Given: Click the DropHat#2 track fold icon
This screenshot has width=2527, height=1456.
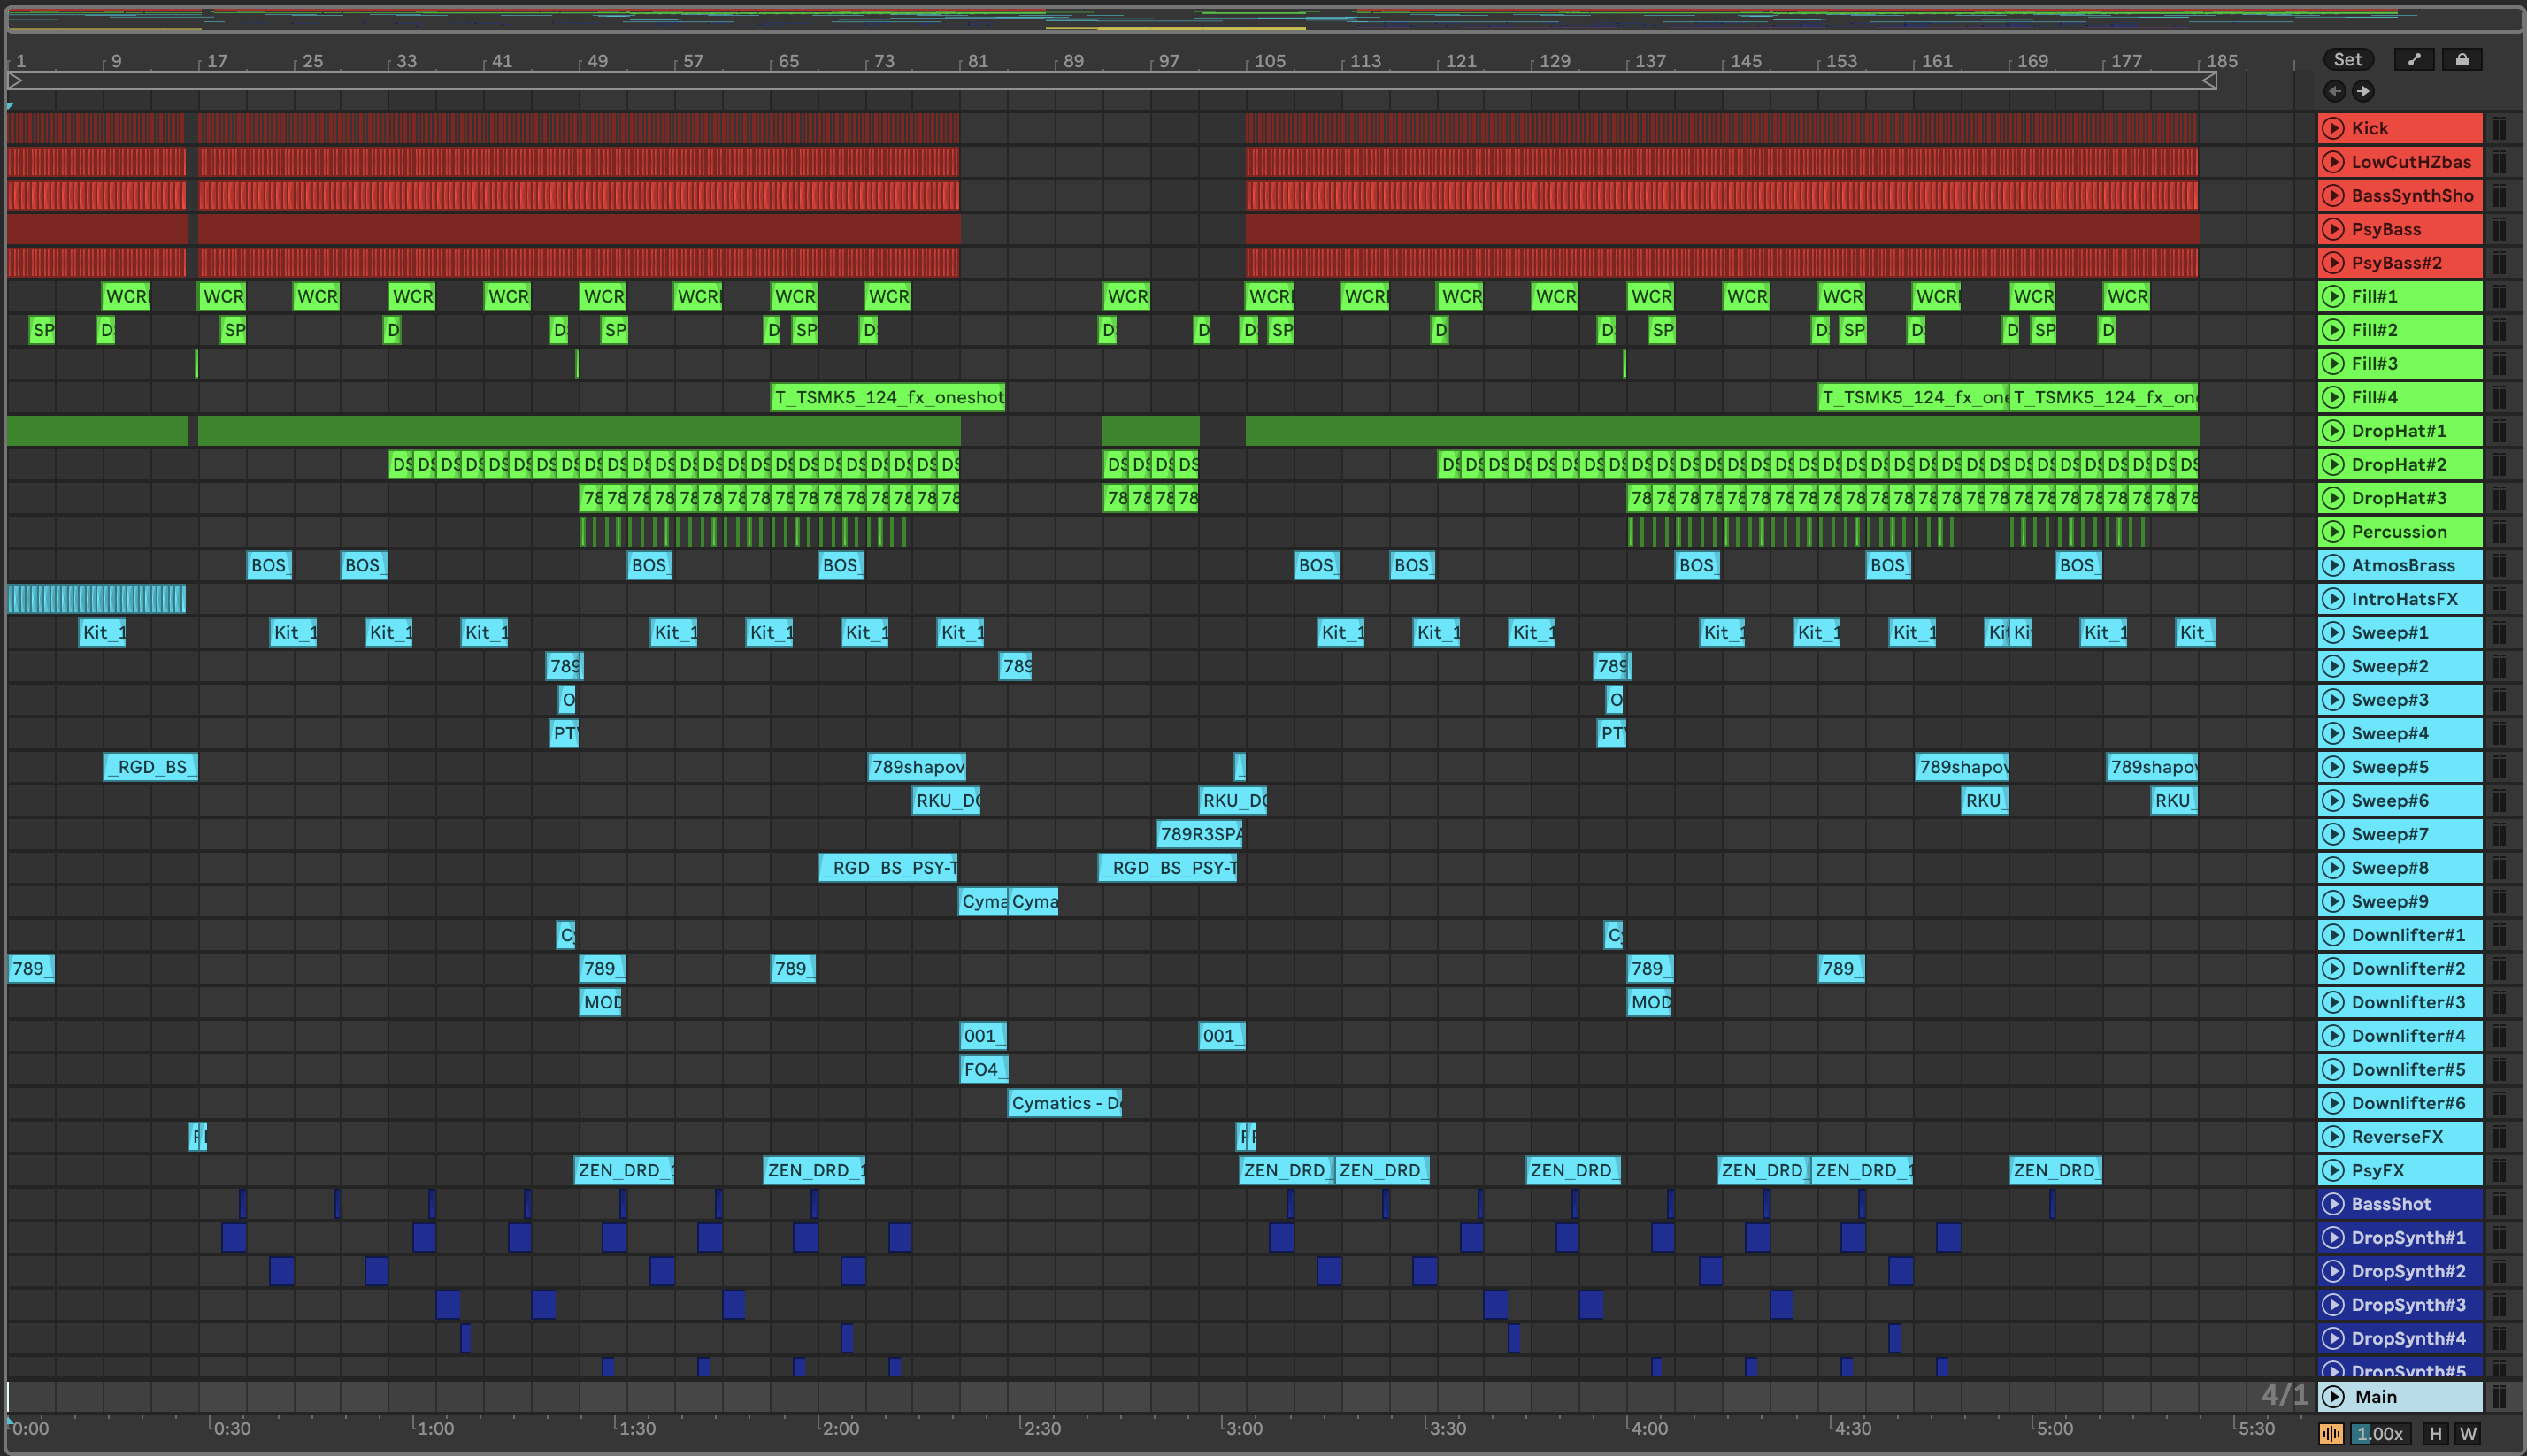Looking at the screenshot, I should (2333, 464).
